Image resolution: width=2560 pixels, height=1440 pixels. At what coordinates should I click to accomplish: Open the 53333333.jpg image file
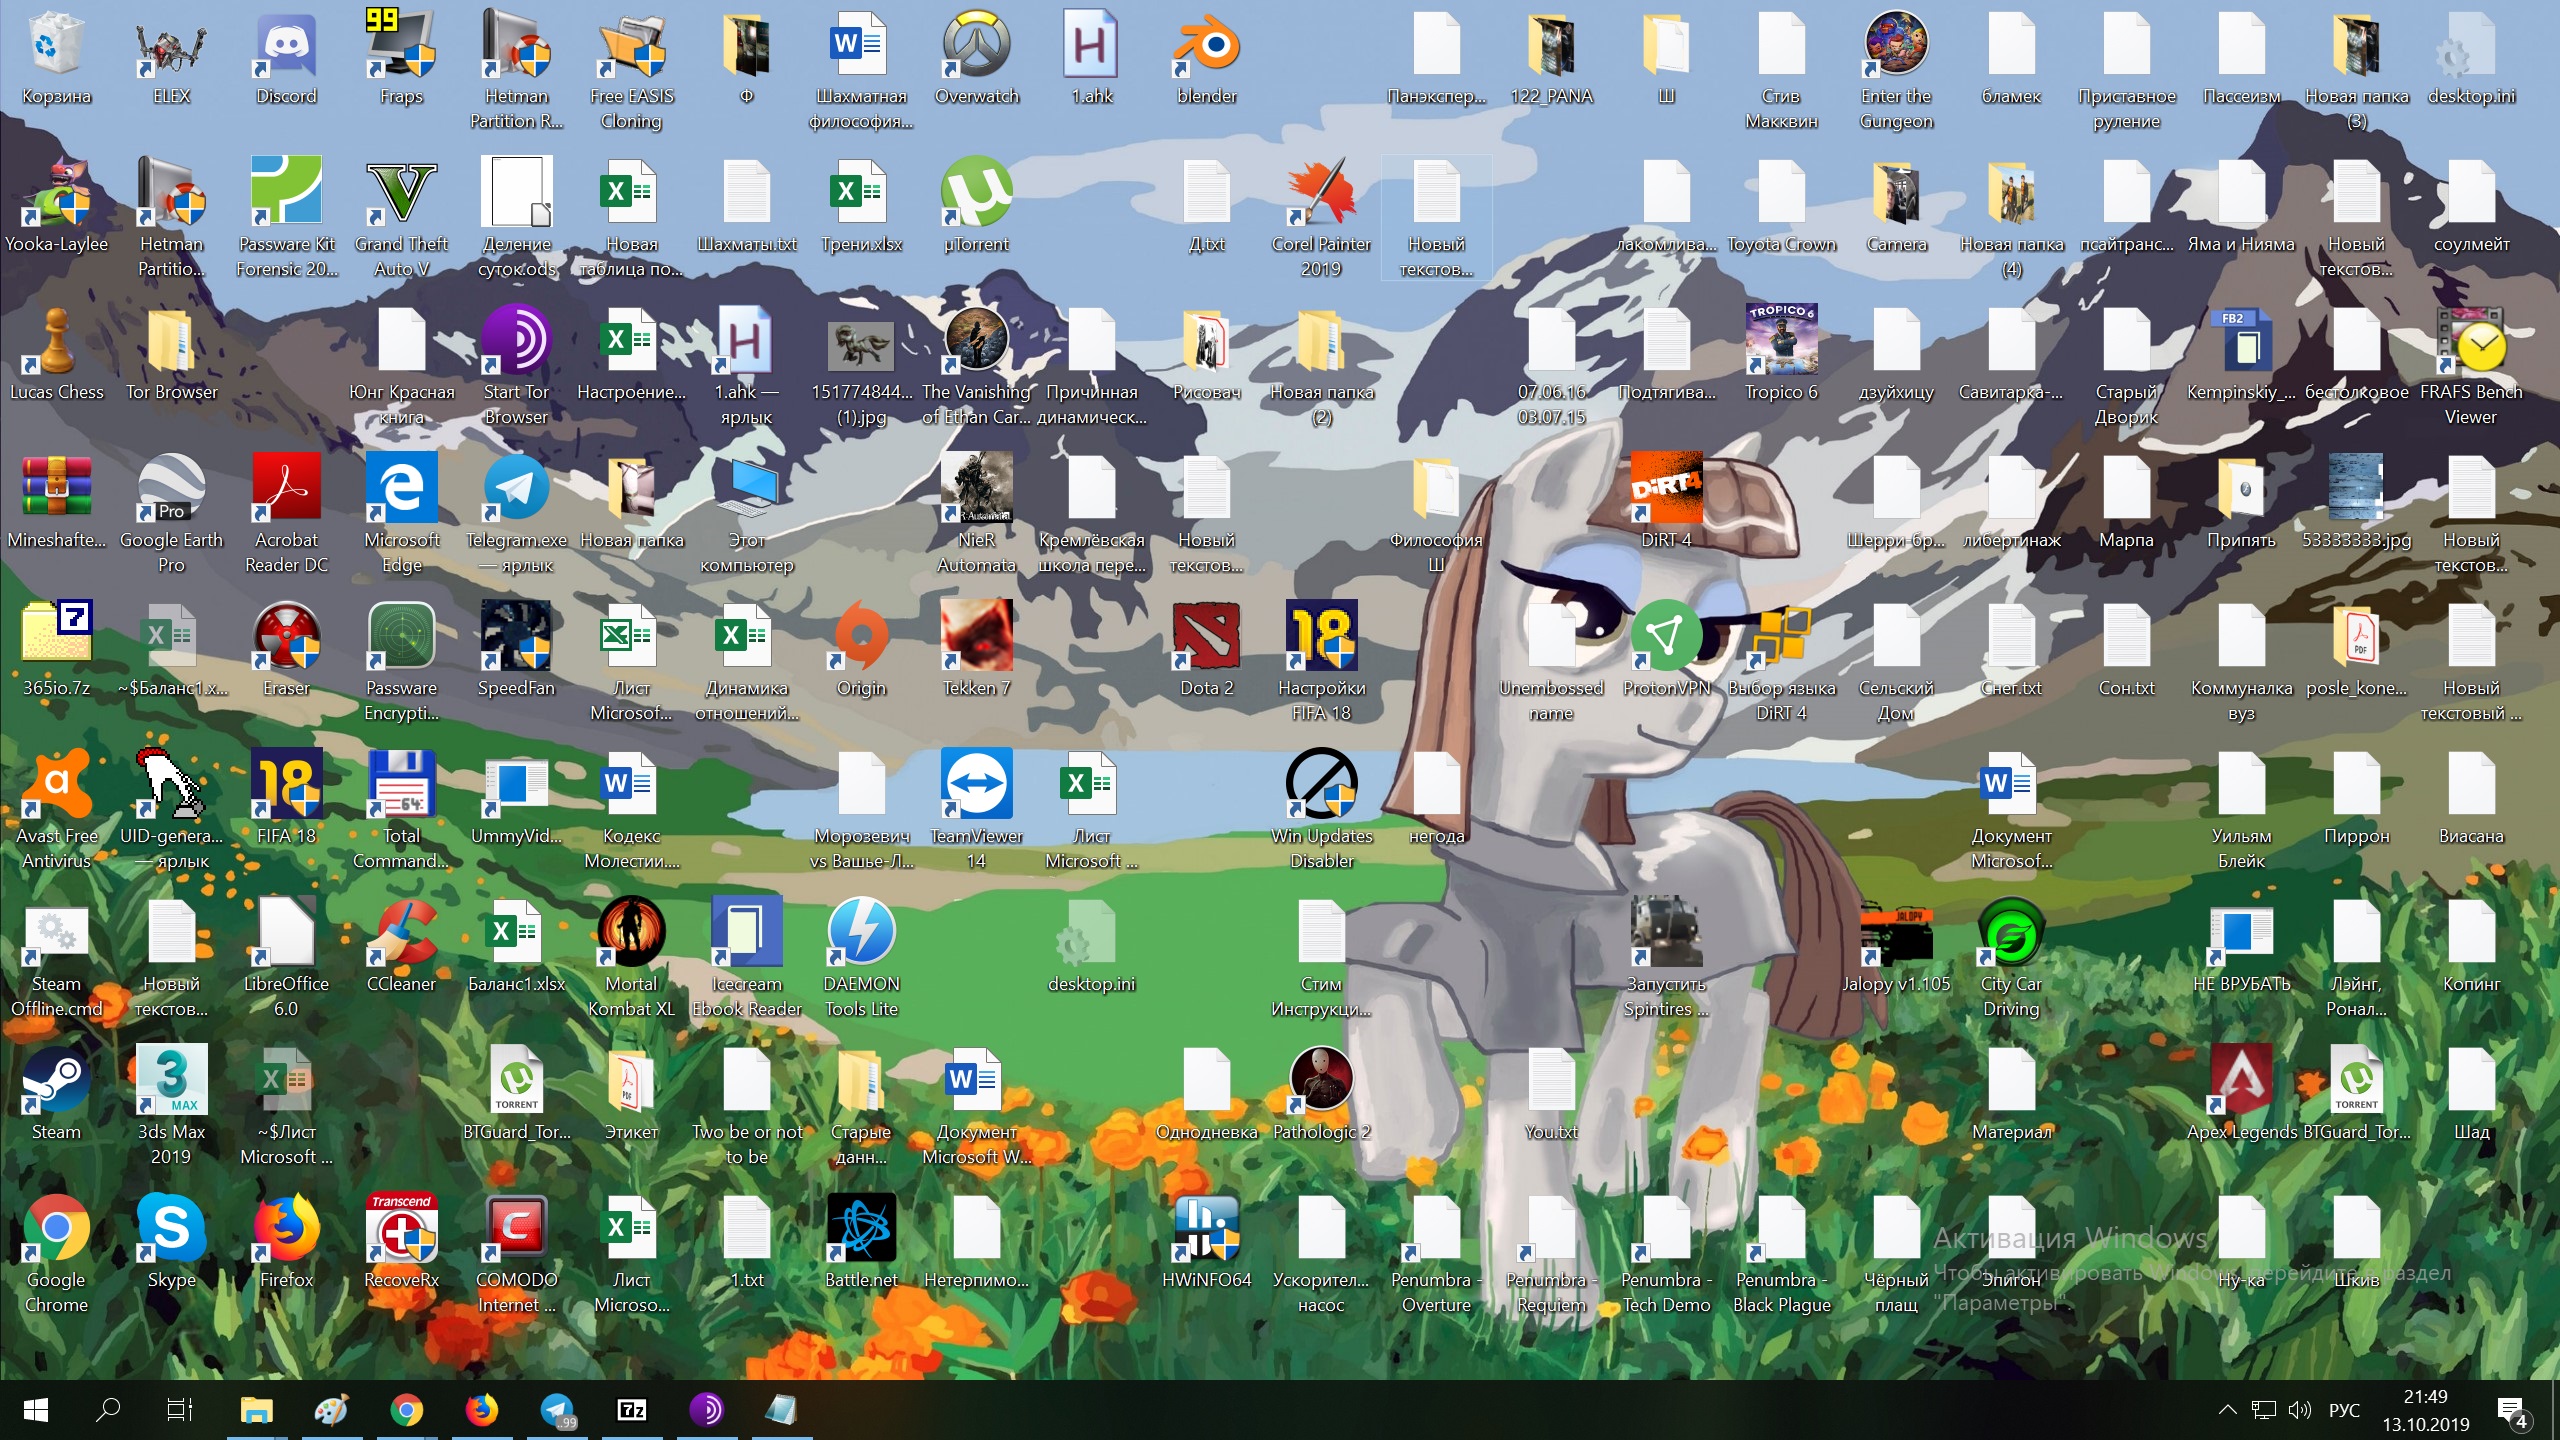click(x=2356, y=500)
